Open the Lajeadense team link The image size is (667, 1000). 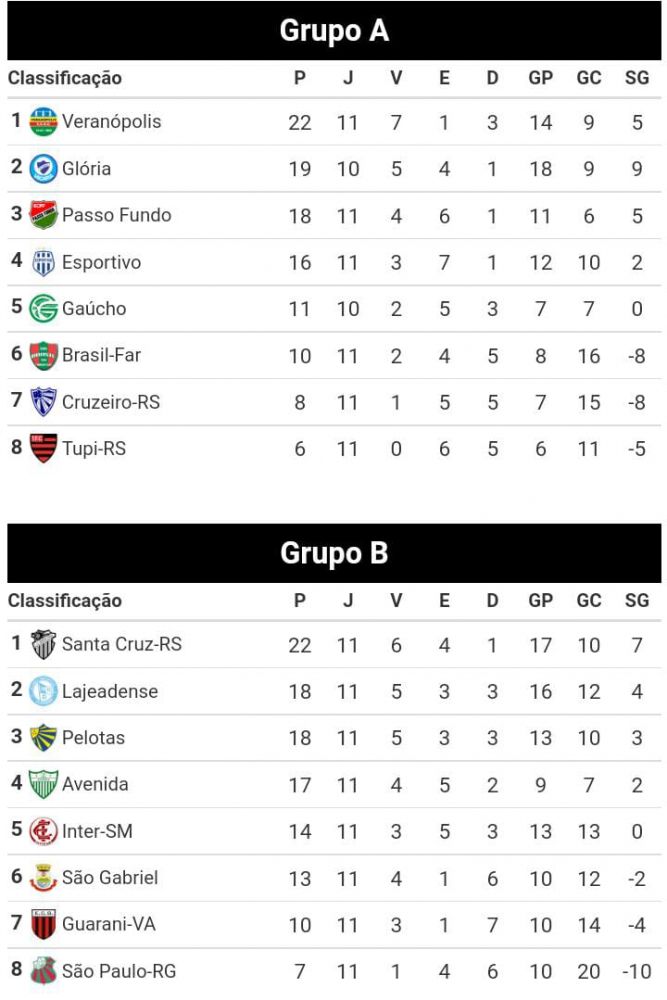[110, 691]
